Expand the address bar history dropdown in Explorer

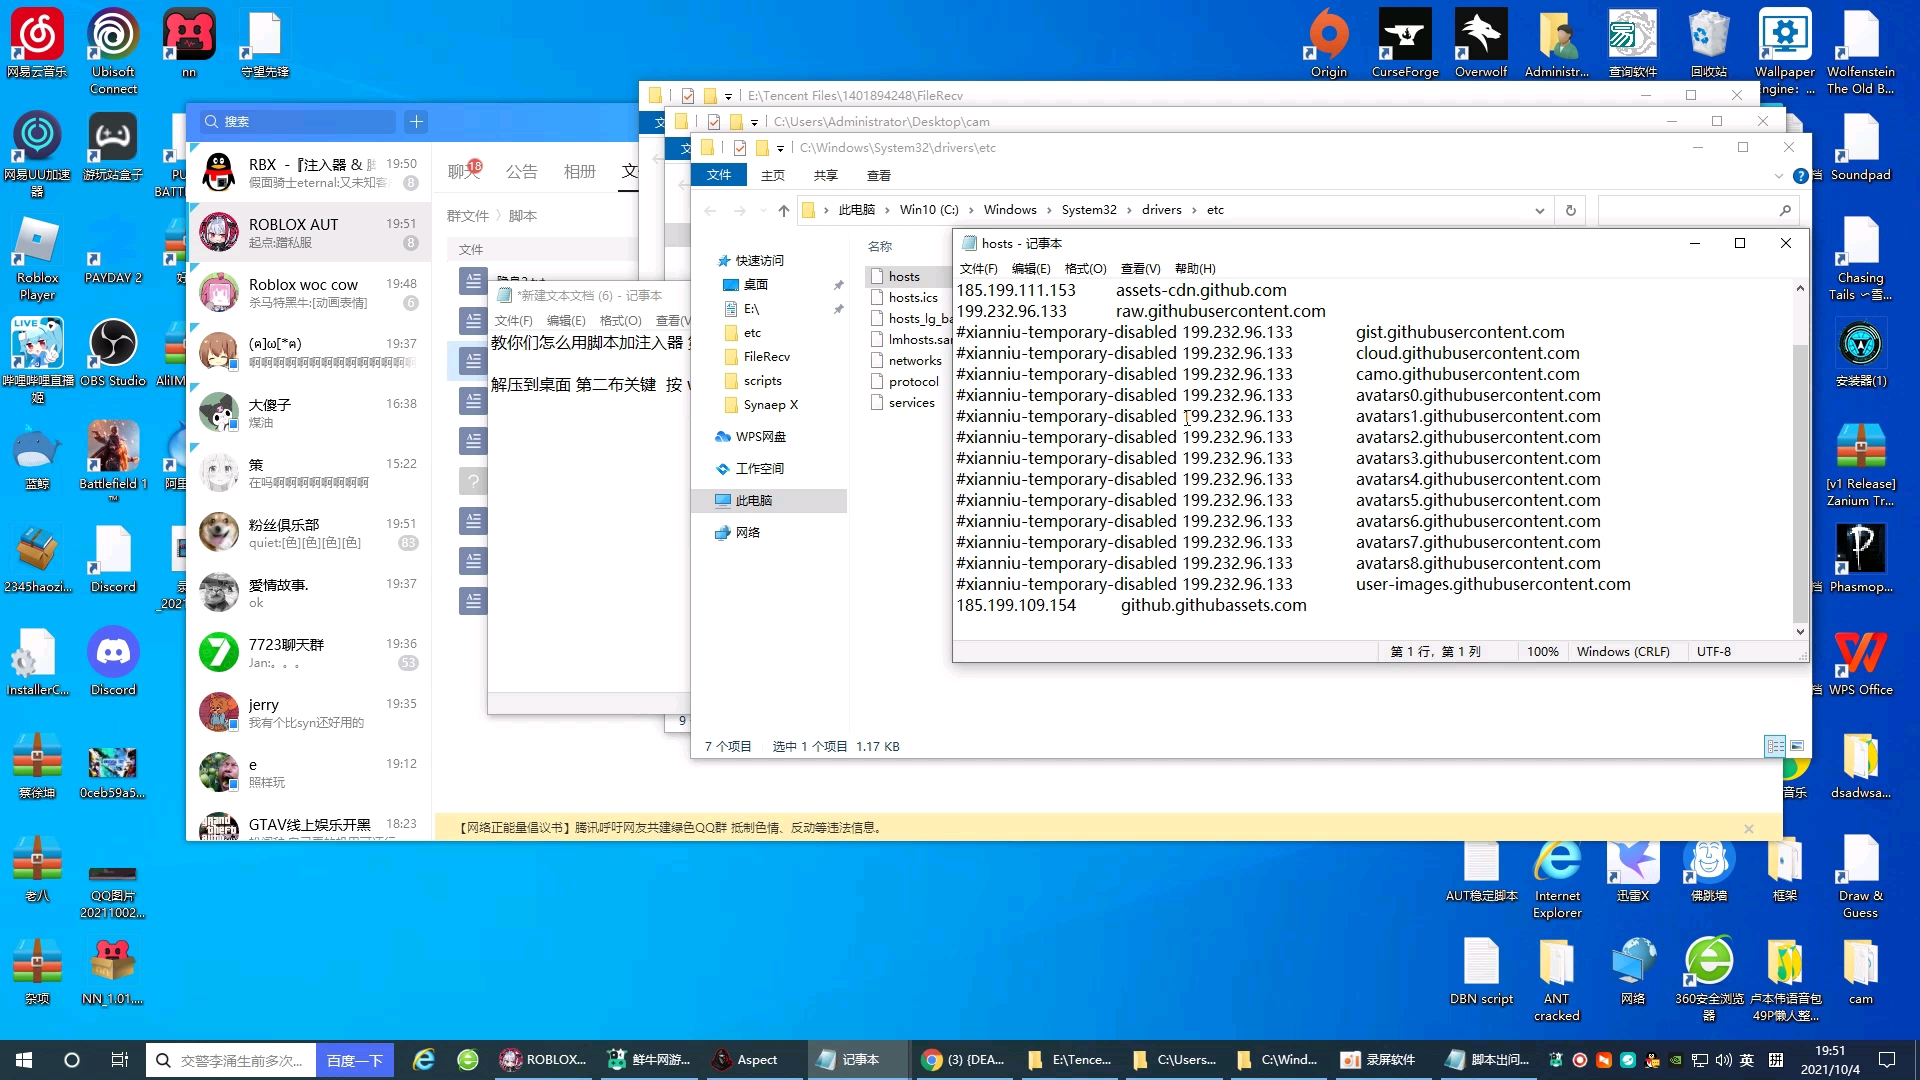click(x=1539, y=210)
